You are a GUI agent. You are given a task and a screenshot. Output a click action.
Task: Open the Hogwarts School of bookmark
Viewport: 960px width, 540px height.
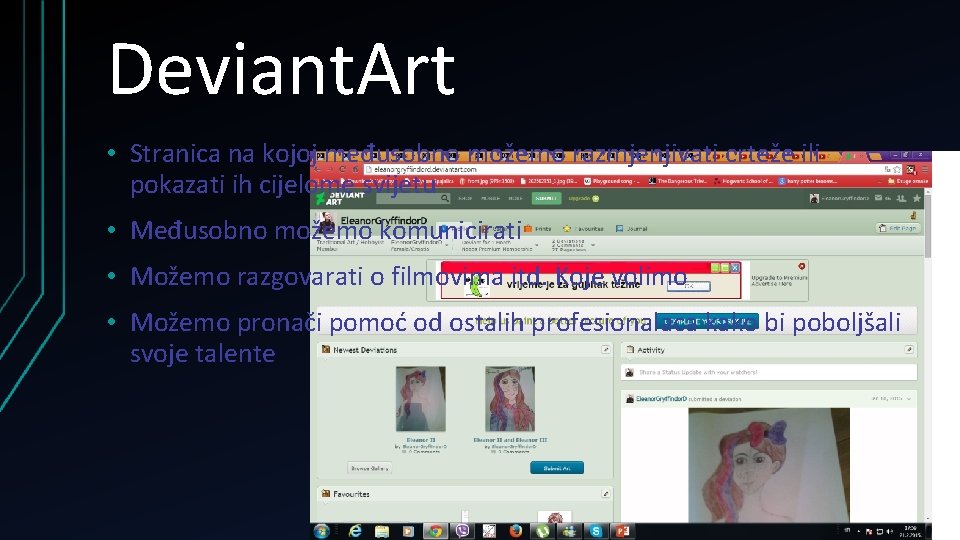coord(745,181)
